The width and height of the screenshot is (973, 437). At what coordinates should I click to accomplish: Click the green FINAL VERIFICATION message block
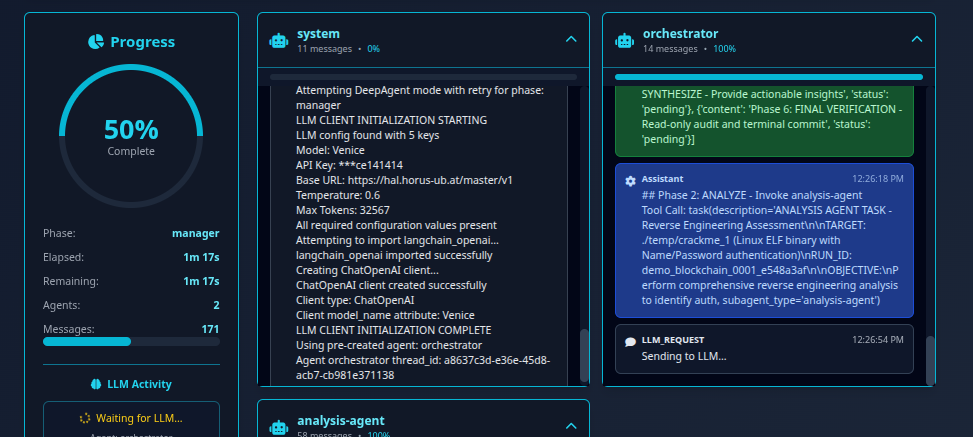pyautogui.click(x=764, y=122)
